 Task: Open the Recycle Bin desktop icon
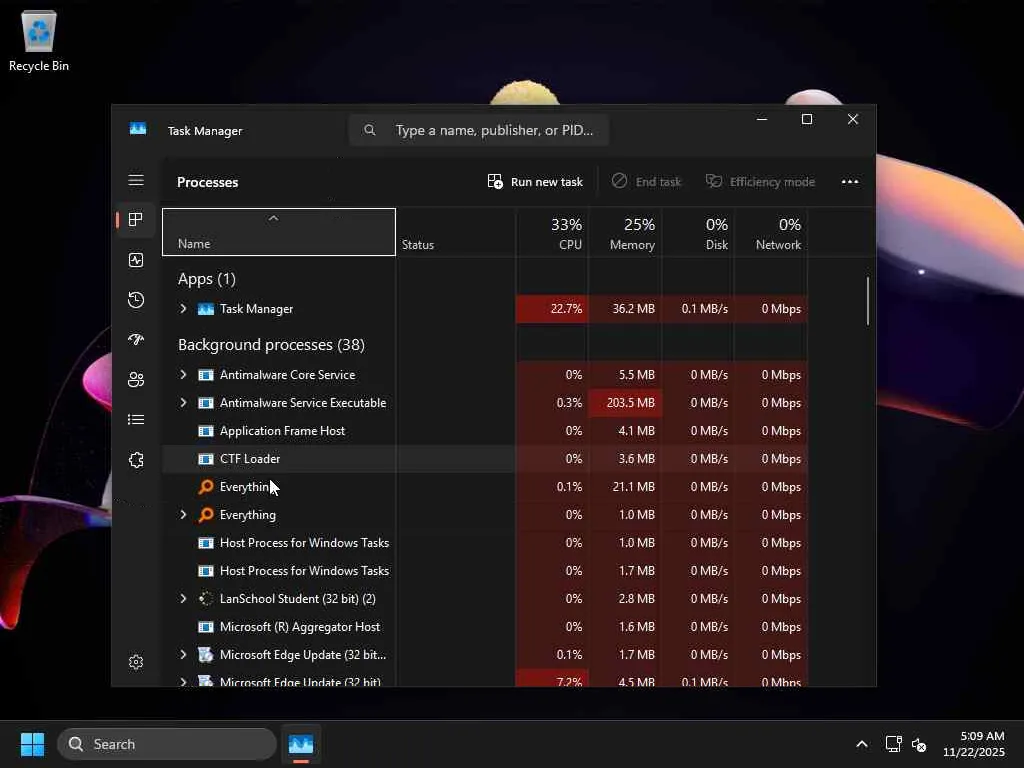[x=39, y=40]
